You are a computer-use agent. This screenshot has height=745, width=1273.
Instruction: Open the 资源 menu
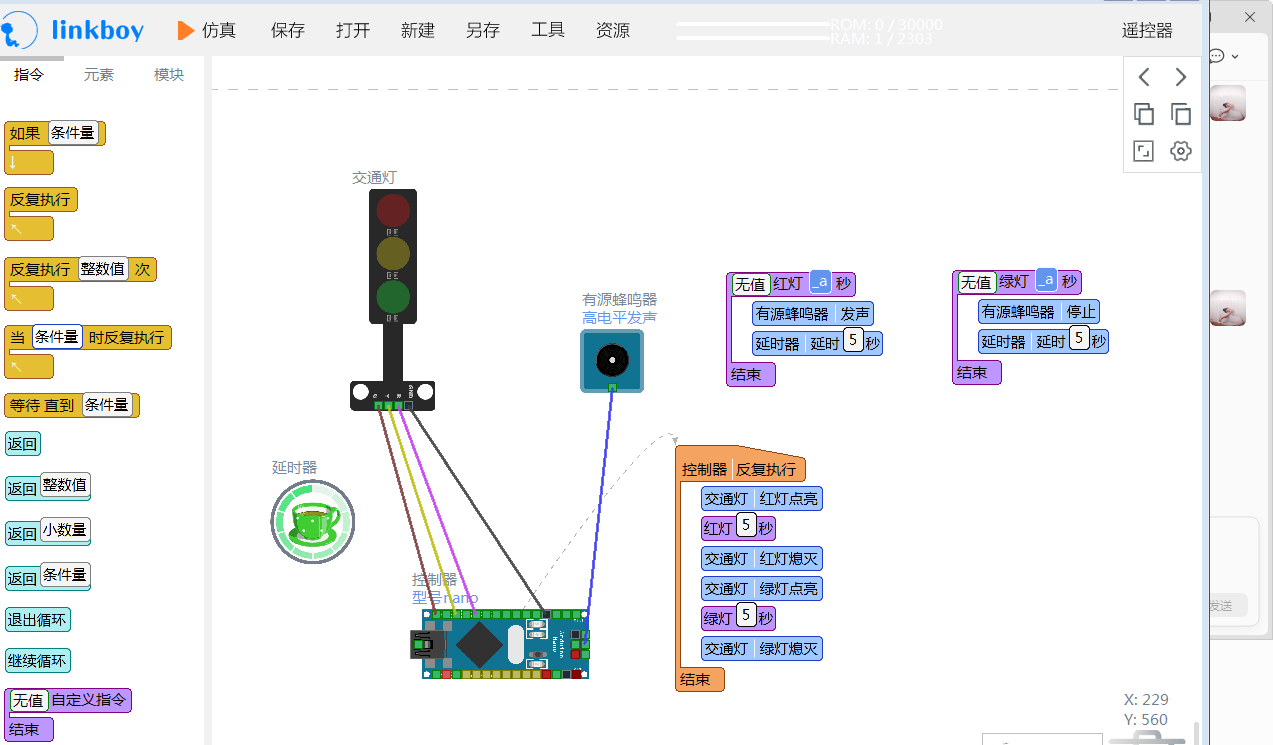click(613, 30)
